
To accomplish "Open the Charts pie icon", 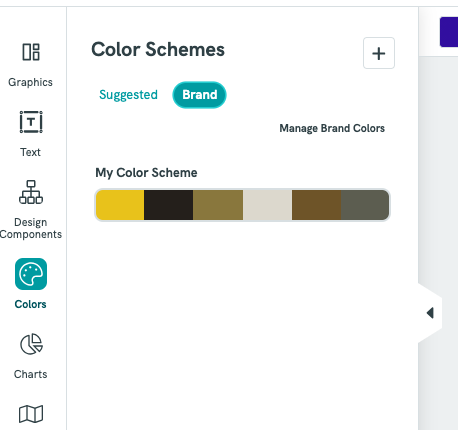I will [x=31, y=344].
